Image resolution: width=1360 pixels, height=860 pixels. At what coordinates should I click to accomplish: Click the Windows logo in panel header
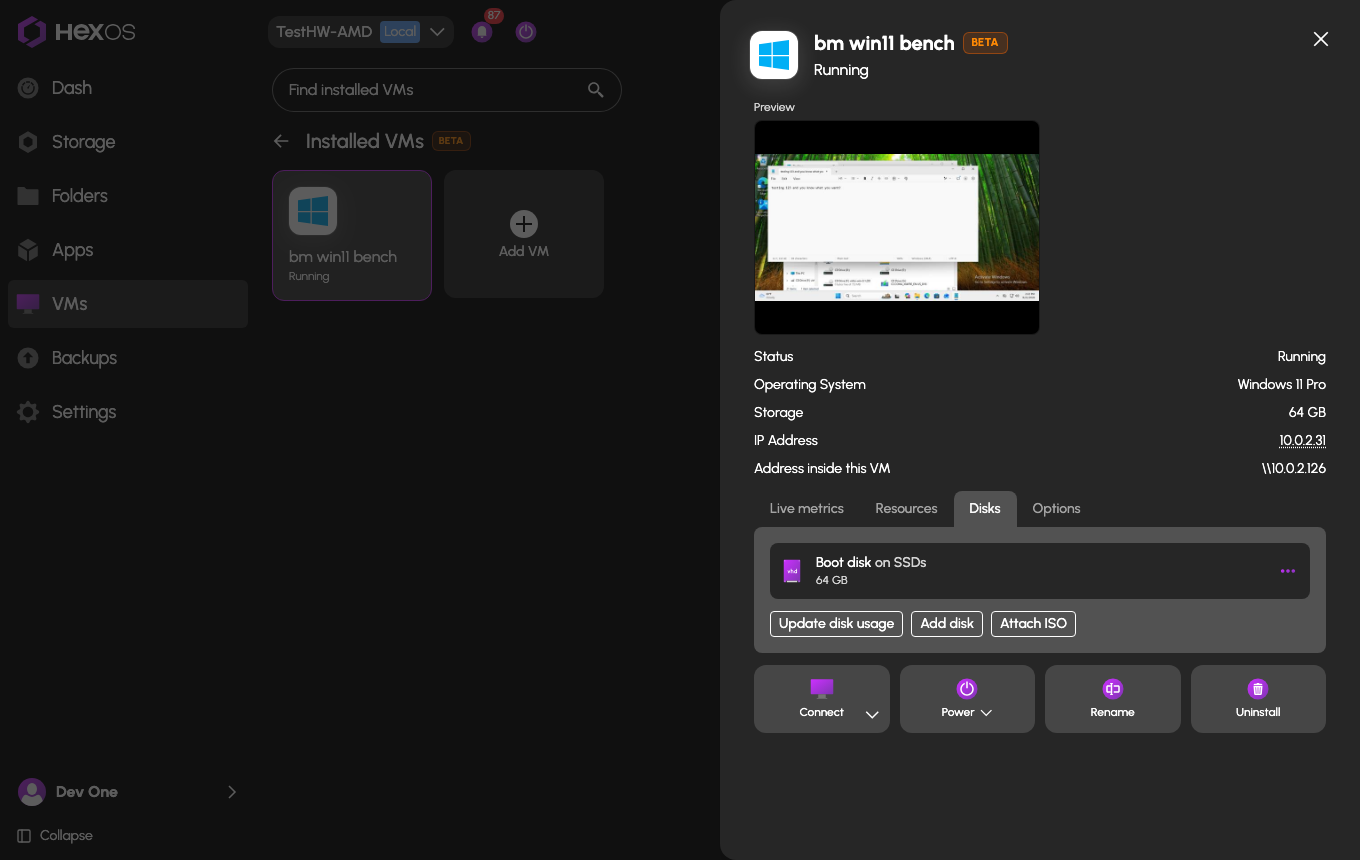[774, 55]
